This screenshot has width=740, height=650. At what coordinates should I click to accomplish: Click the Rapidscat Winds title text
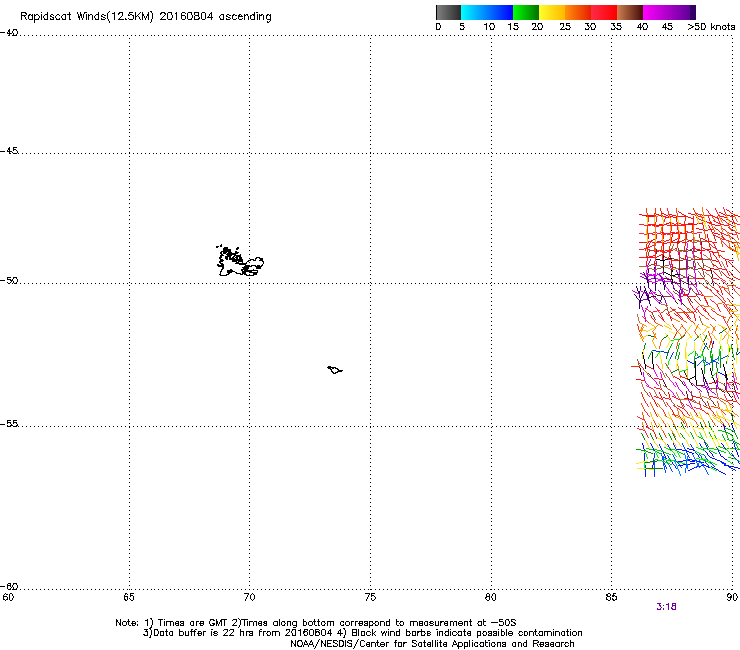coord(145,17)
